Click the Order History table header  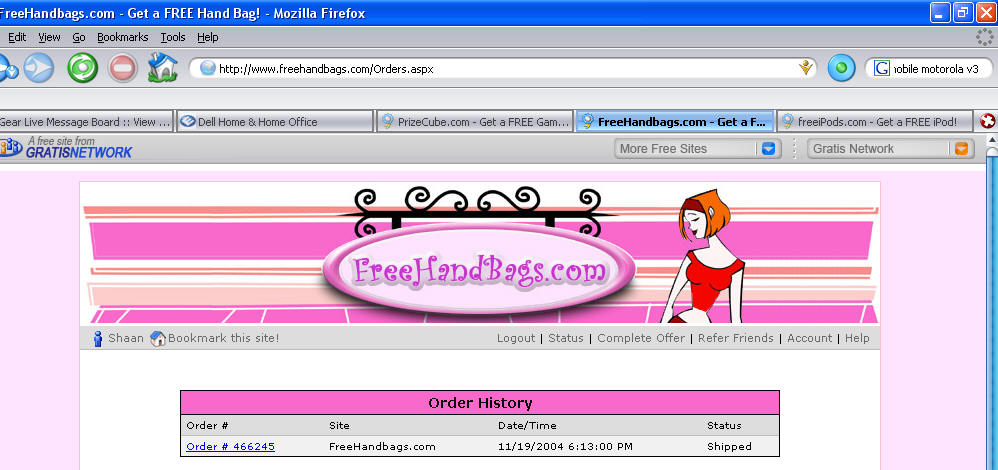[480, 402]
